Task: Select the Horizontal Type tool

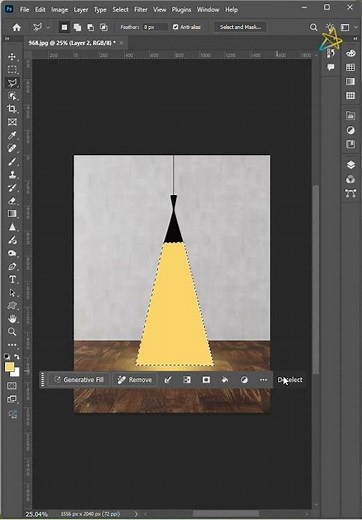Action: [12, 280]
